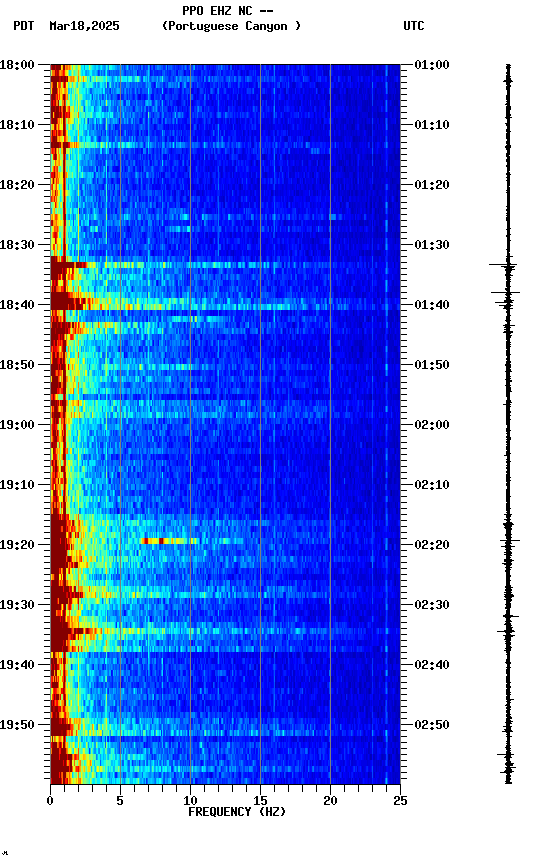Click the '19:50' PDT time label
This screenshot has height=864, width=552.
17,725
